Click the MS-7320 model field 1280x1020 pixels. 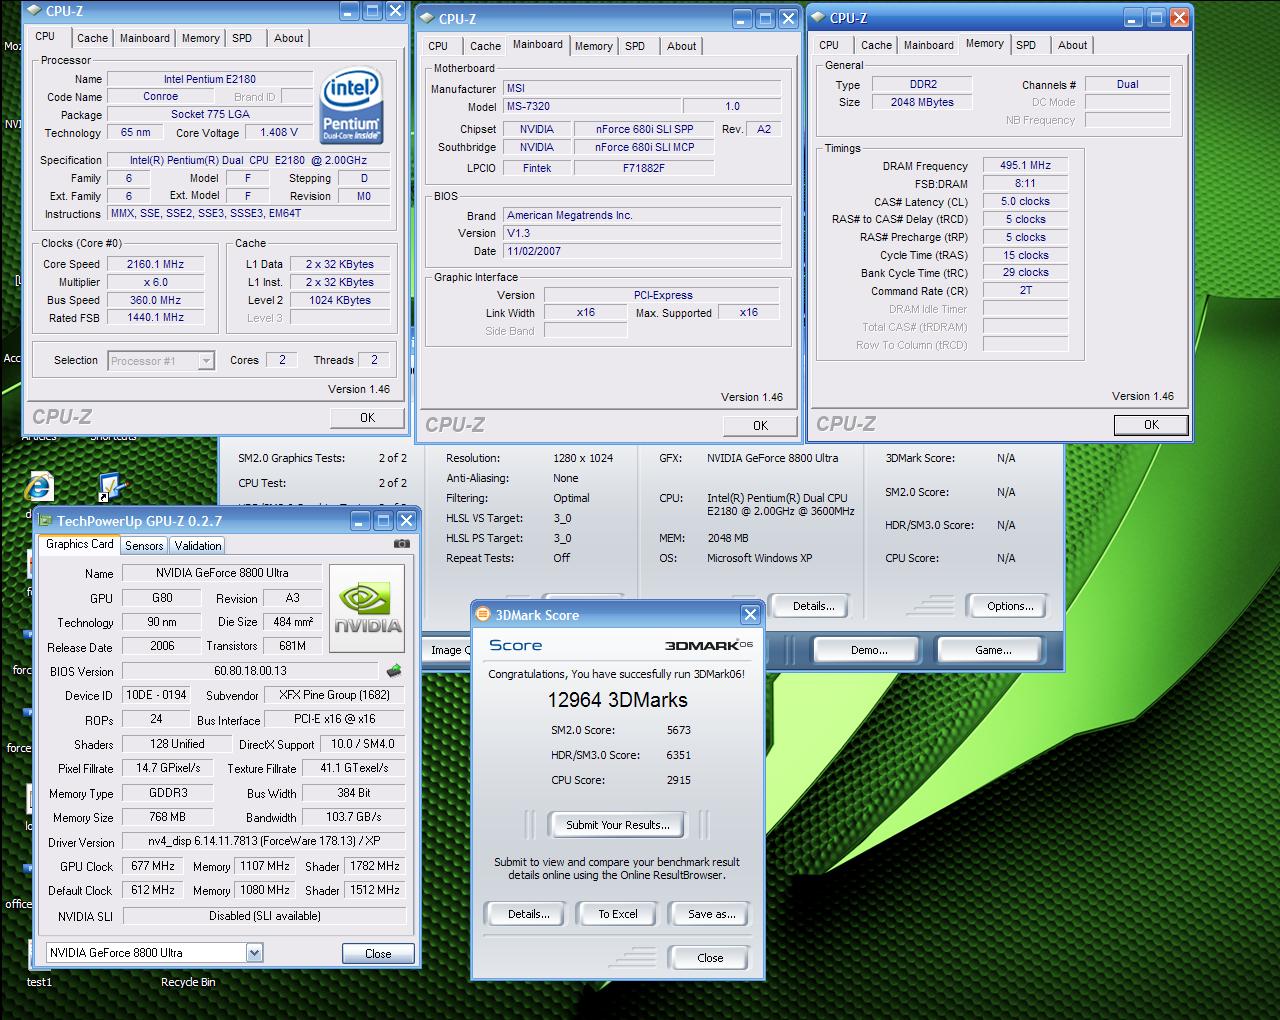coord(592,106)
